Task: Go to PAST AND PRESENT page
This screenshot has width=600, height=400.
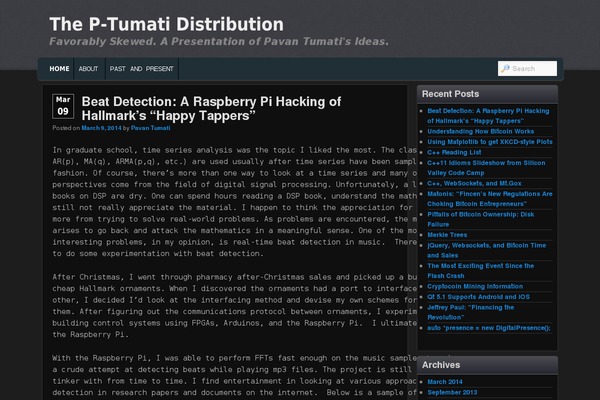Action: [x=142, y=69]
